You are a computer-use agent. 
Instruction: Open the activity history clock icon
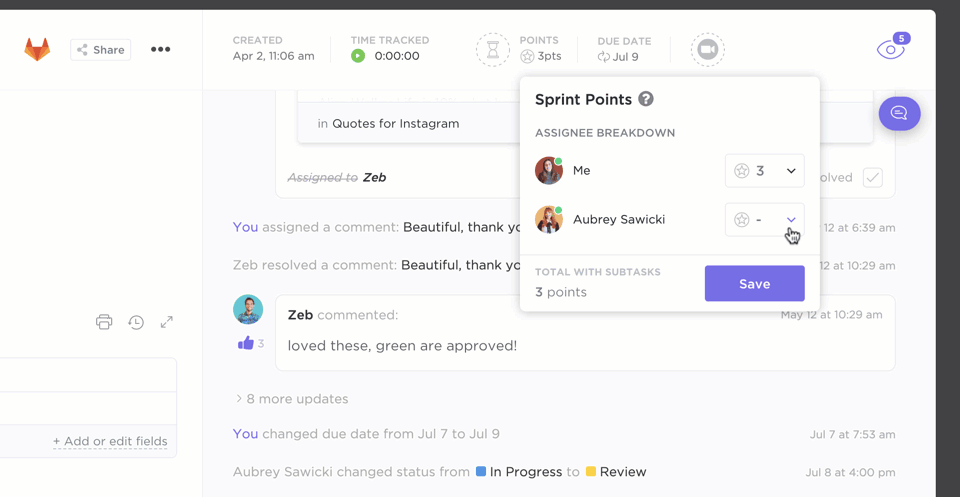pyautogui.click(x=136, y=322)
